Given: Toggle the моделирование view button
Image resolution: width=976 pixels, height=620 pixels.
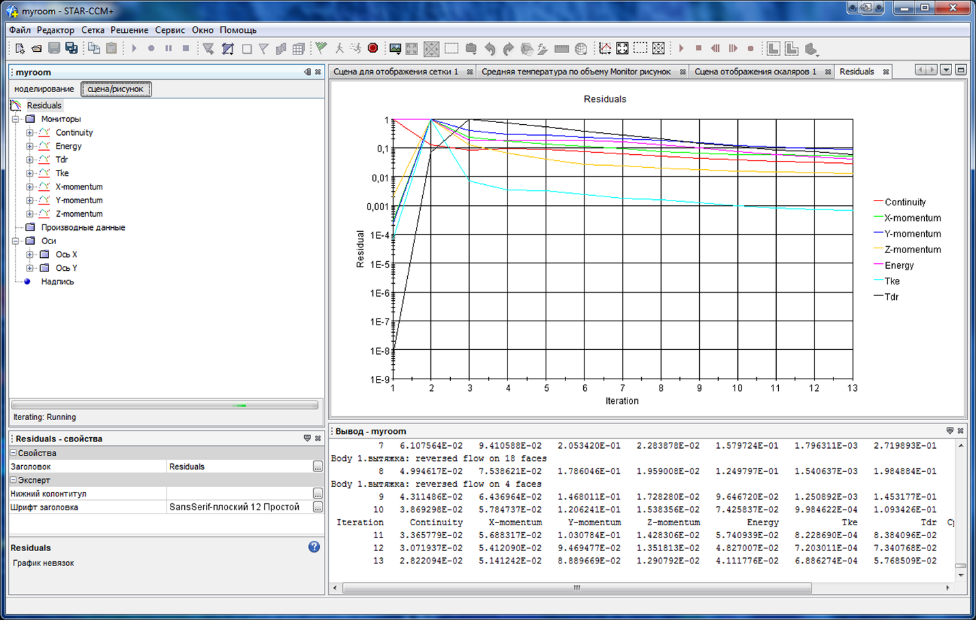Looking at the screenshot, I should [43, 89].
